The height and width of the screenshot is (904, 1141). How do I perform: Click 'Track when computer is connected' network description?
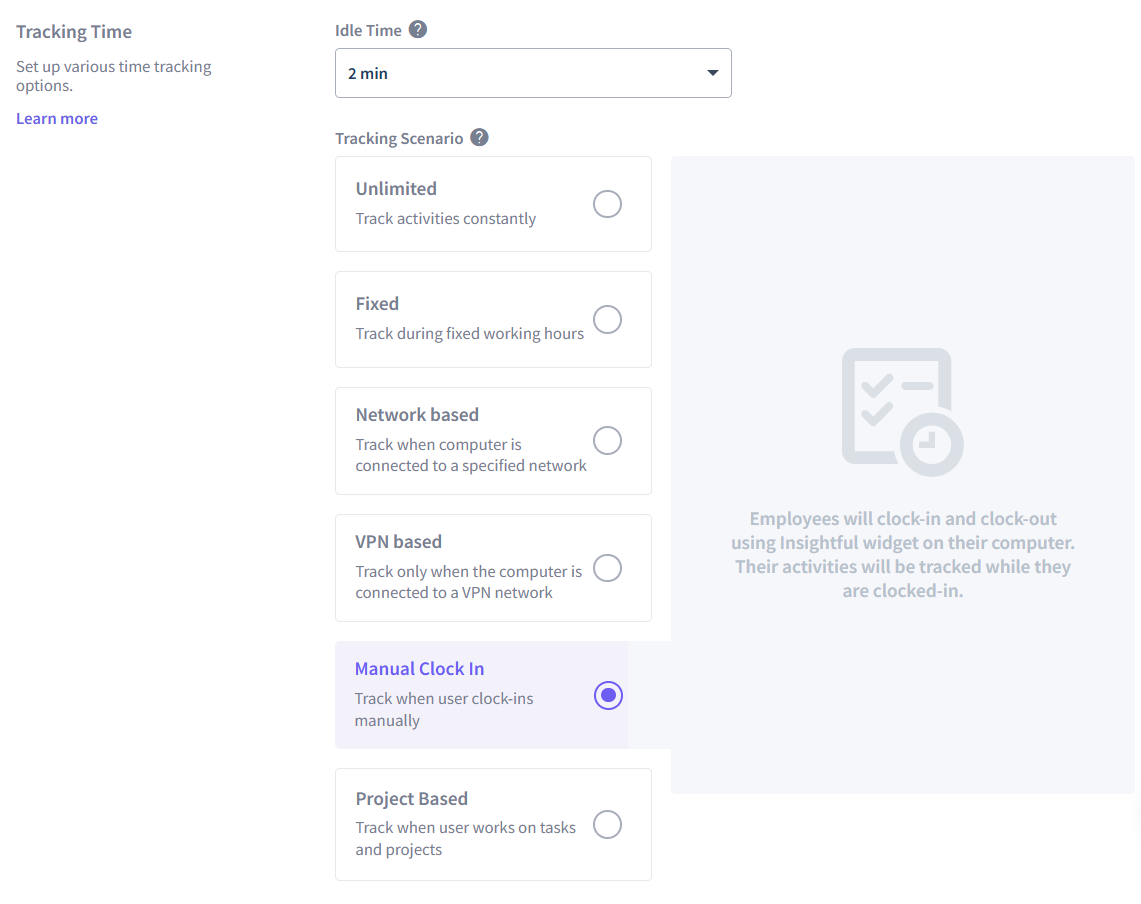(x=471, y=455)
